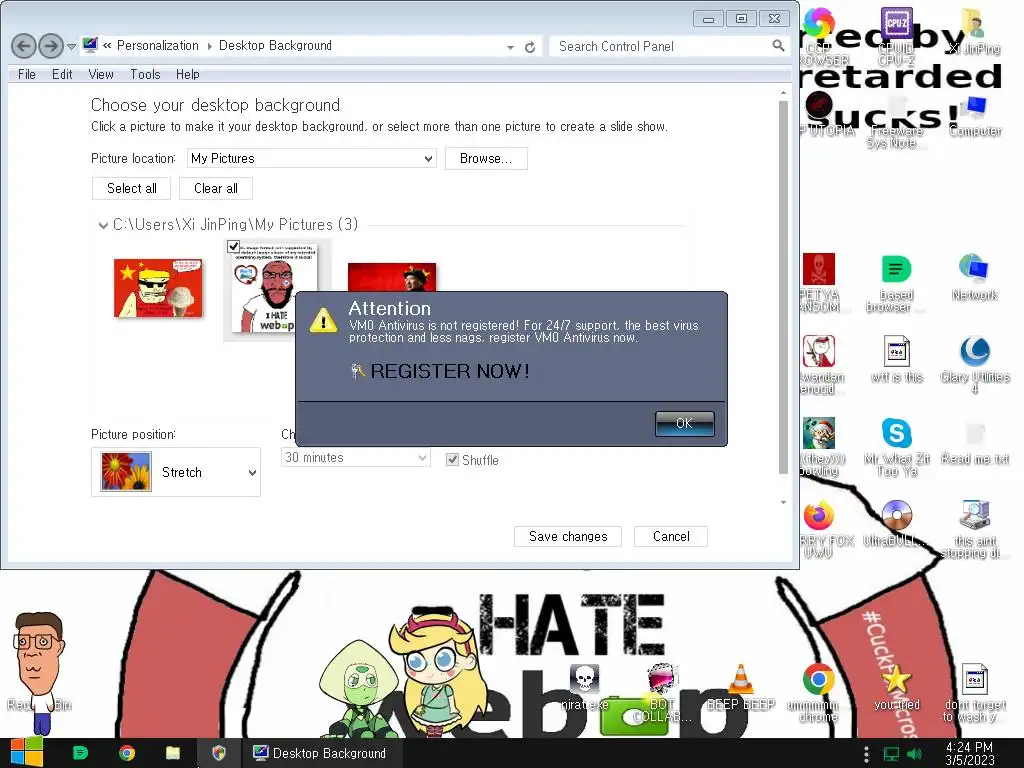Select the njrat.exe skull icon

coord(584,688)
